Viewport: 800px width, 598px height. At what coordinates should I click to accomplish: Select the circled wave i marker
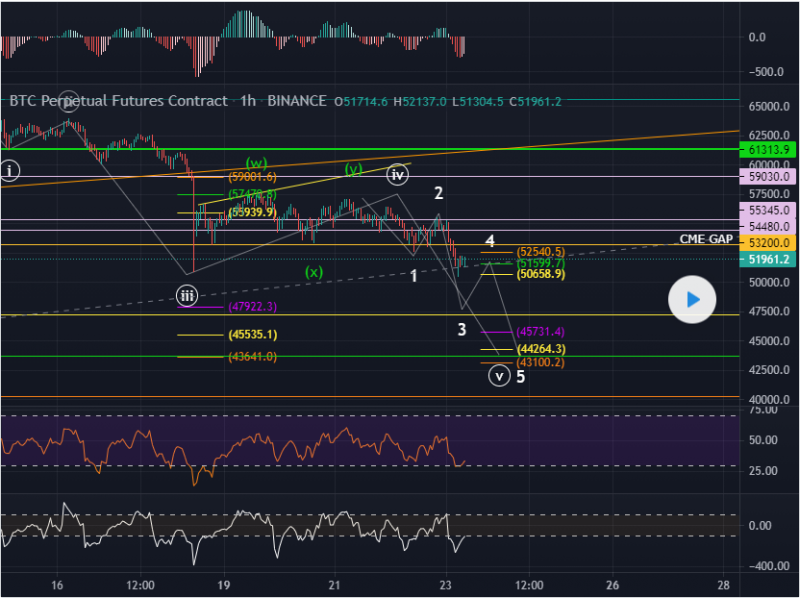point(10,170)
